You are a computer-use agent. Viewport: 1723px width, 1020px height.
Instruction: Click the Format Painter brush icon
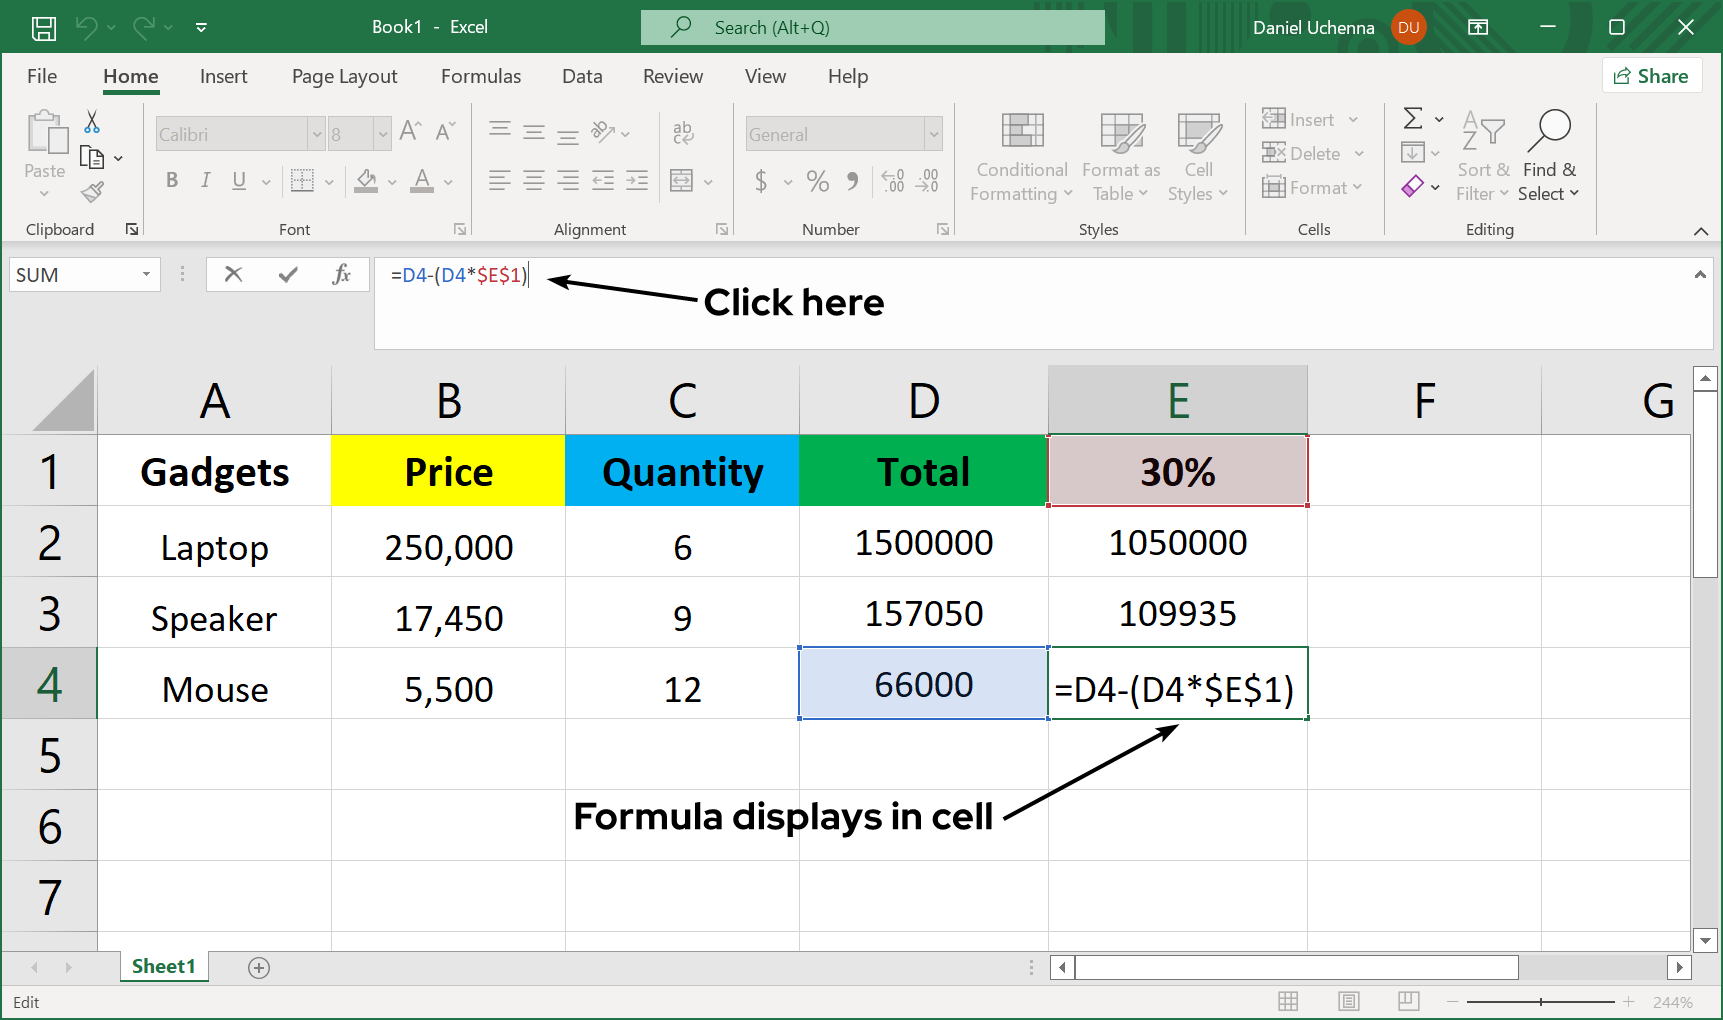tap(93, 191)
